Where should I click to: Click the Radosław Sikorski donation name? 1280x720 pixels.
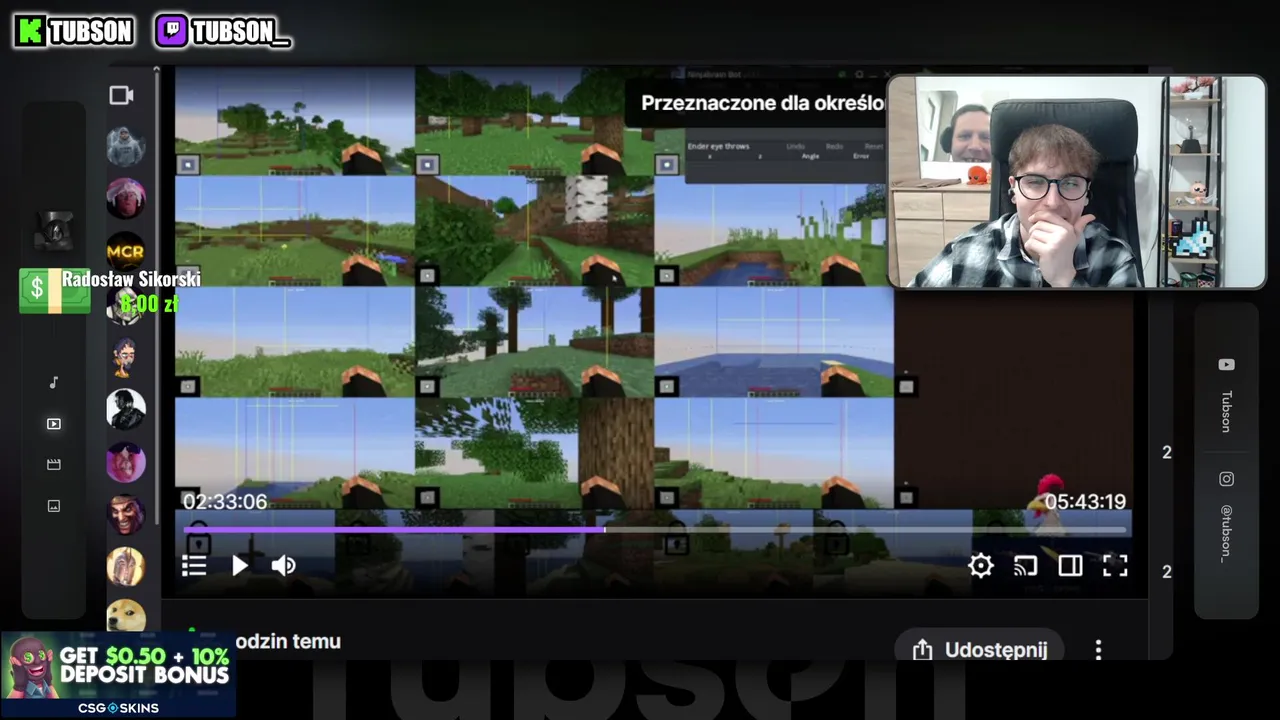click(131, 279)
